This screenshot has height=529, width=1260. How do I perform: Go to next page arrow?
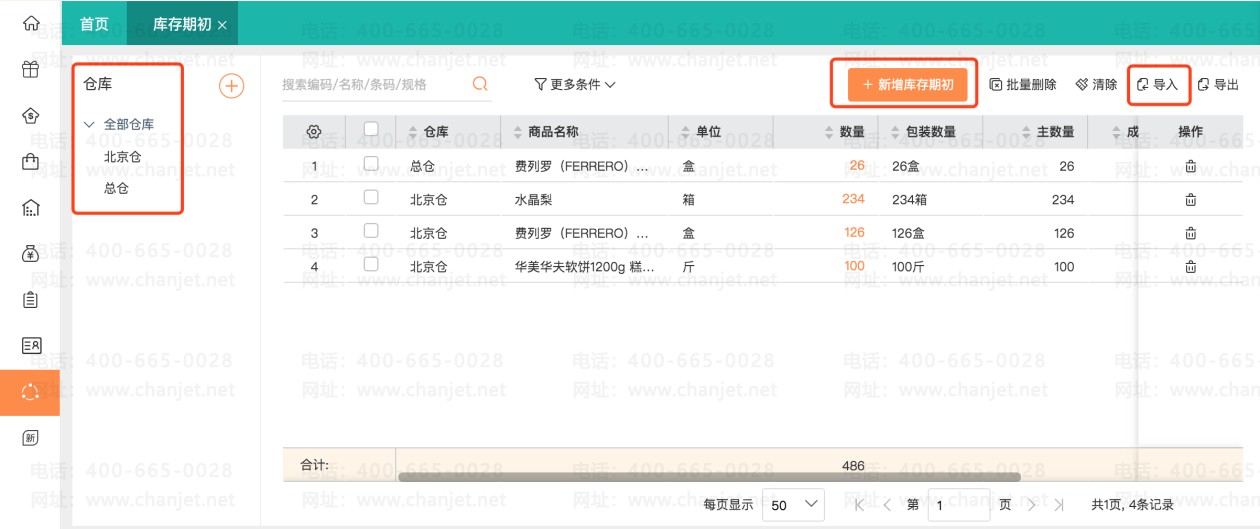[x=1032, y=505]
